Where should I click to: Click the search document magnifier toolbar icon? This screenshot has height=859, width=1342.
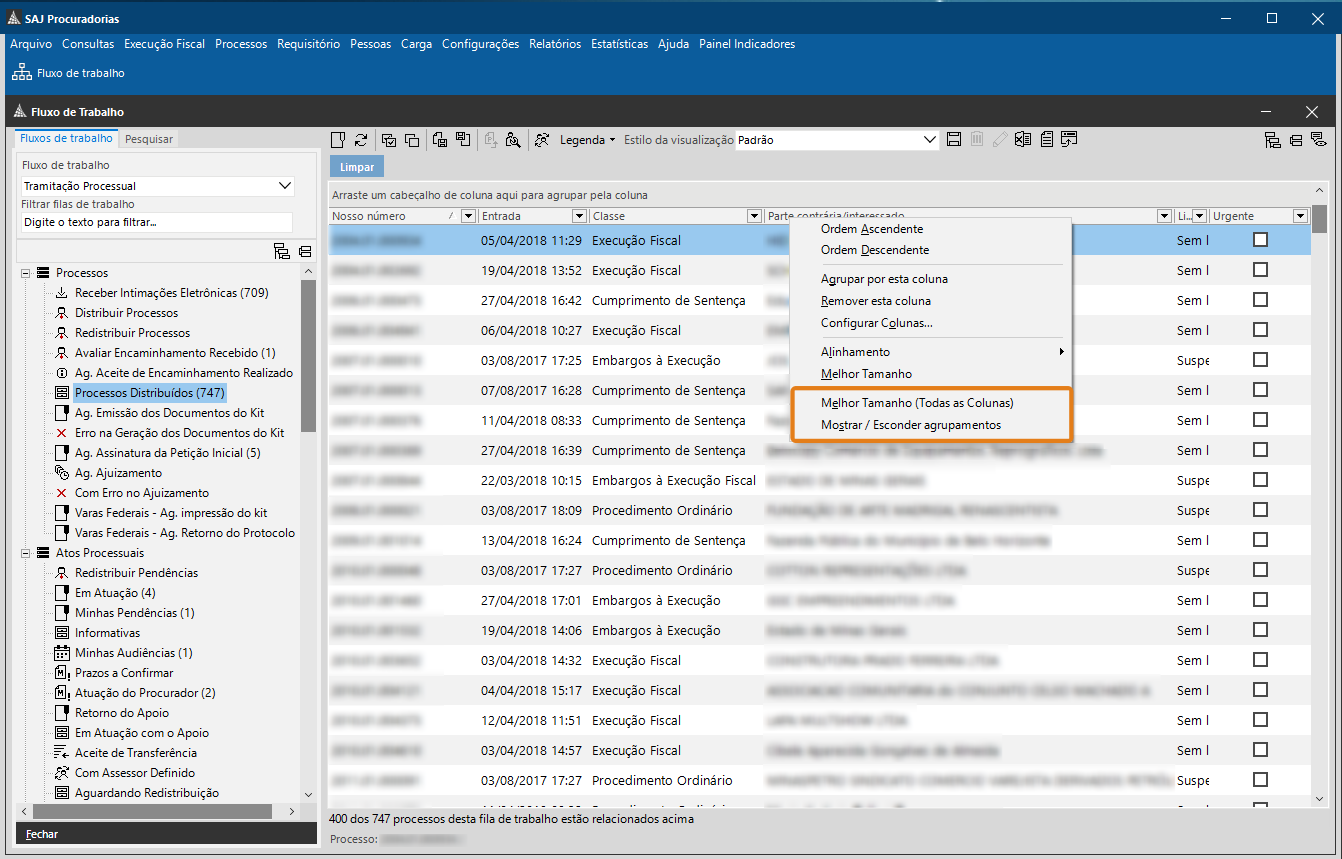[513, 140]
